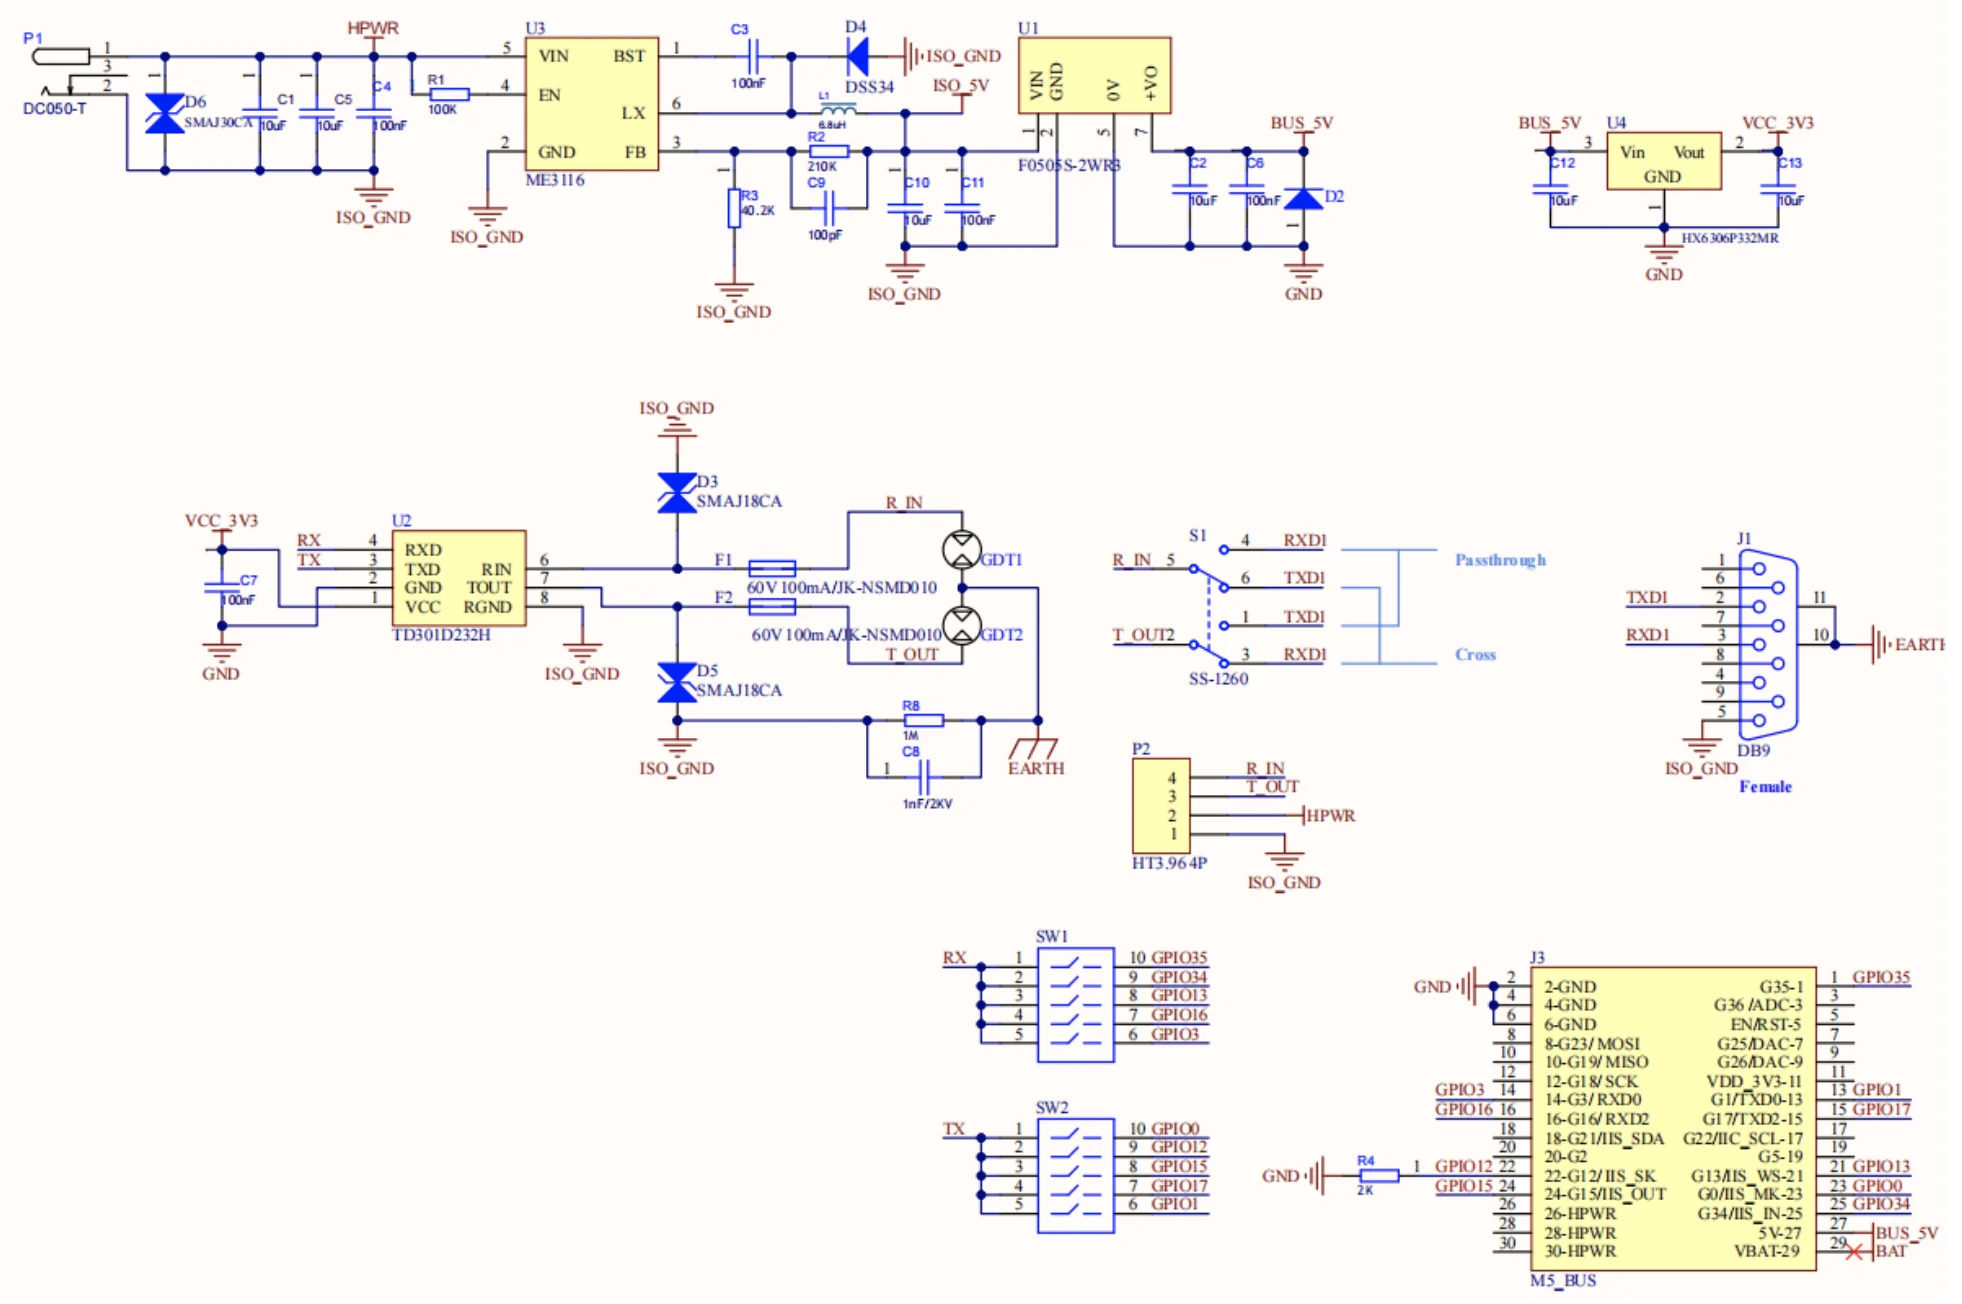The width and height of the screenshot is (1962, 1304).
Task: Select the TXD1 label left of DB9
Action: 1647,597
